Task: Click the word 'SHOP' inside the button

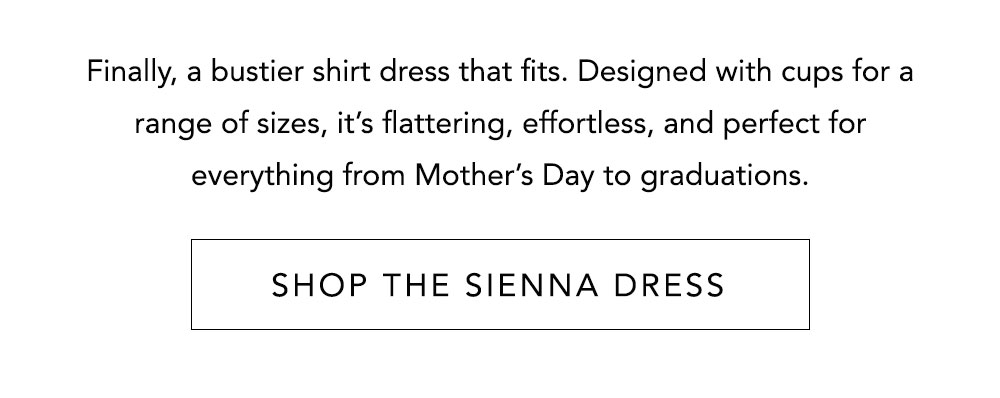Action: click(x=320, y=285)
